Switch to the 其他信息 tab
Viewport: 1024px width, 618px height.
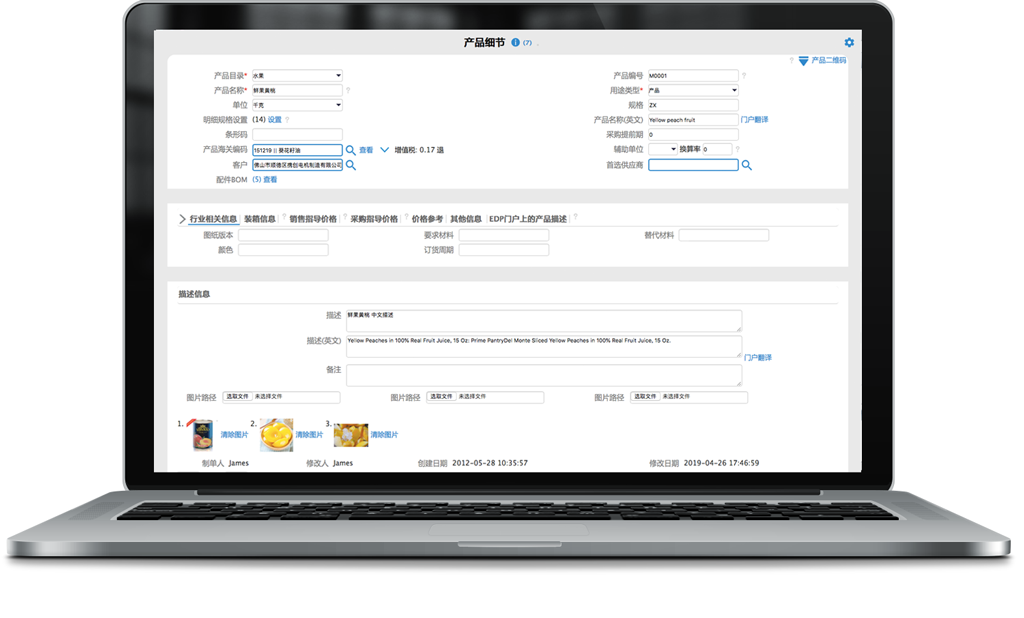[465, 218]
